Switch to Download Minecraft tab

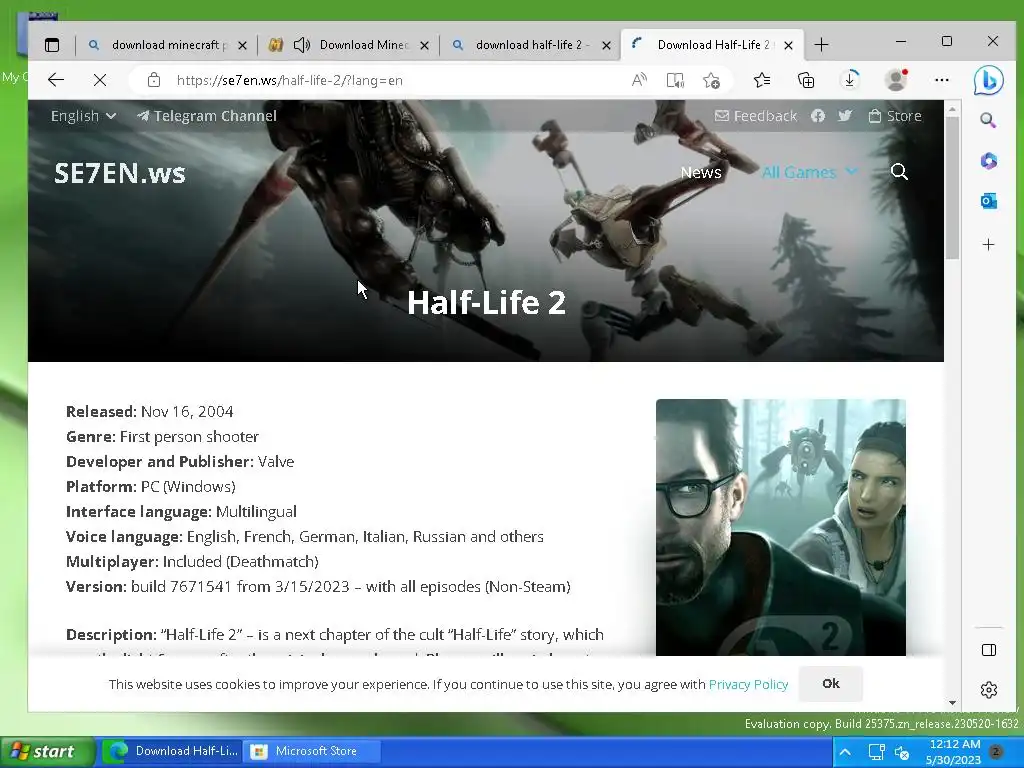[351, 45]
